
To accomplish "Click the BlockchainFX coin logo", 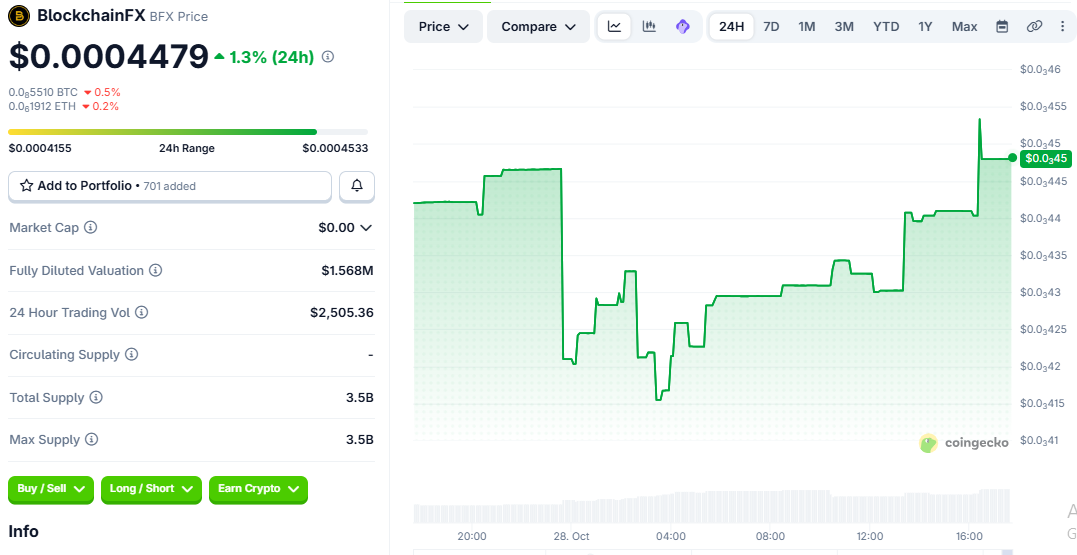I will [19, 15].
